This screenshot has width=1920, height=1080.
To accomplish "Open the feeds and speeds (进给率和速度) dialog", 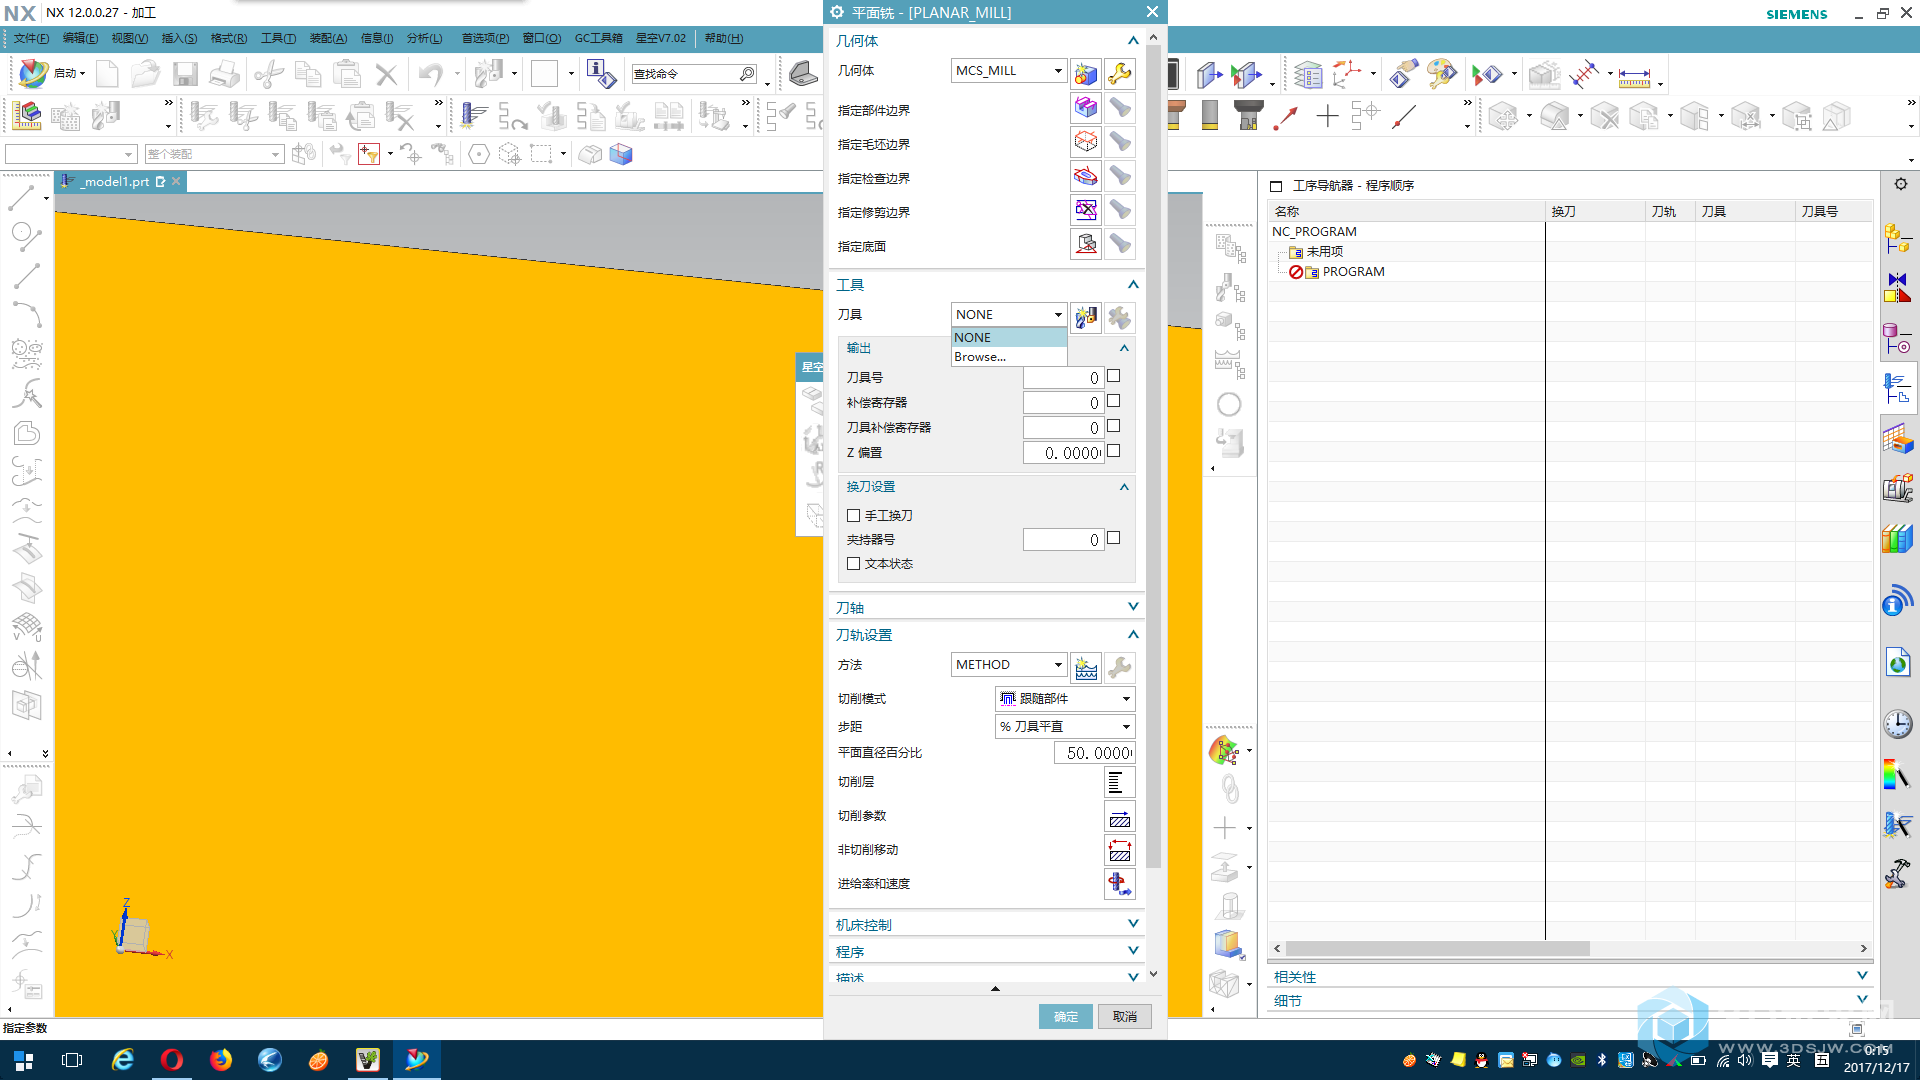I will tap(1120, 884).
